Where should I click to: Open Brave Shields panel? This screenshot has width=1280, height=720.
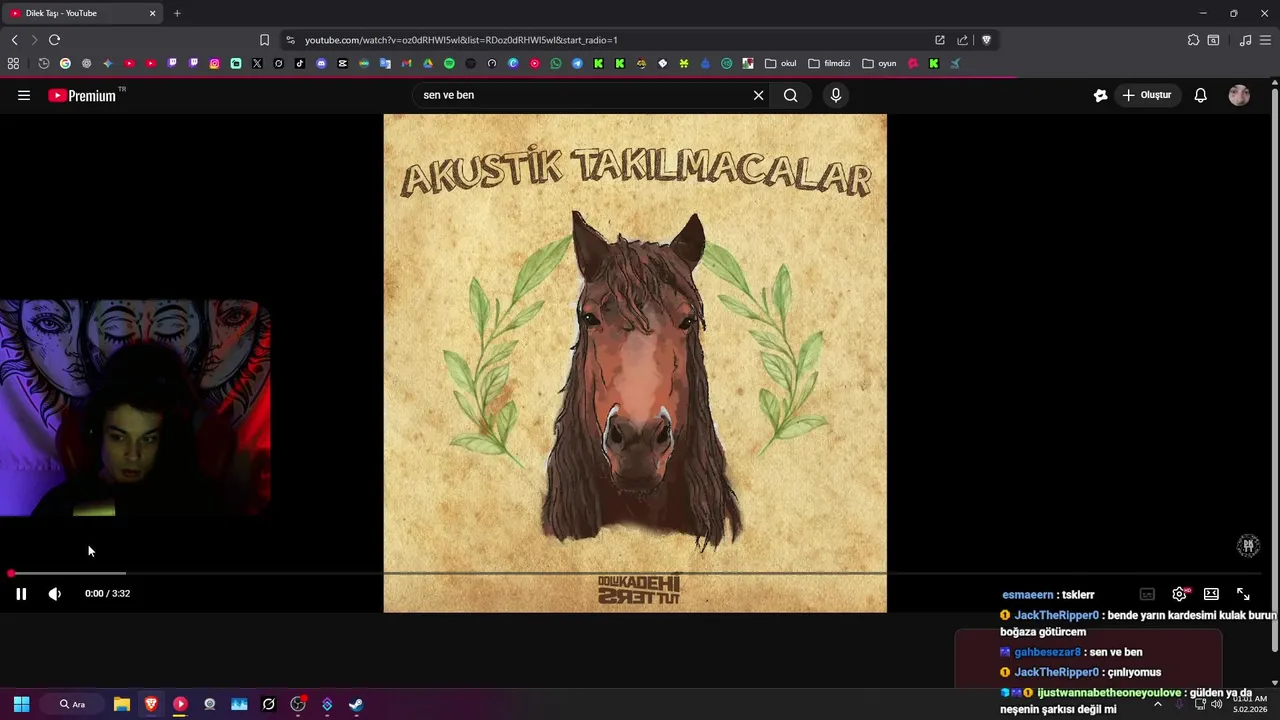[986, 40]
